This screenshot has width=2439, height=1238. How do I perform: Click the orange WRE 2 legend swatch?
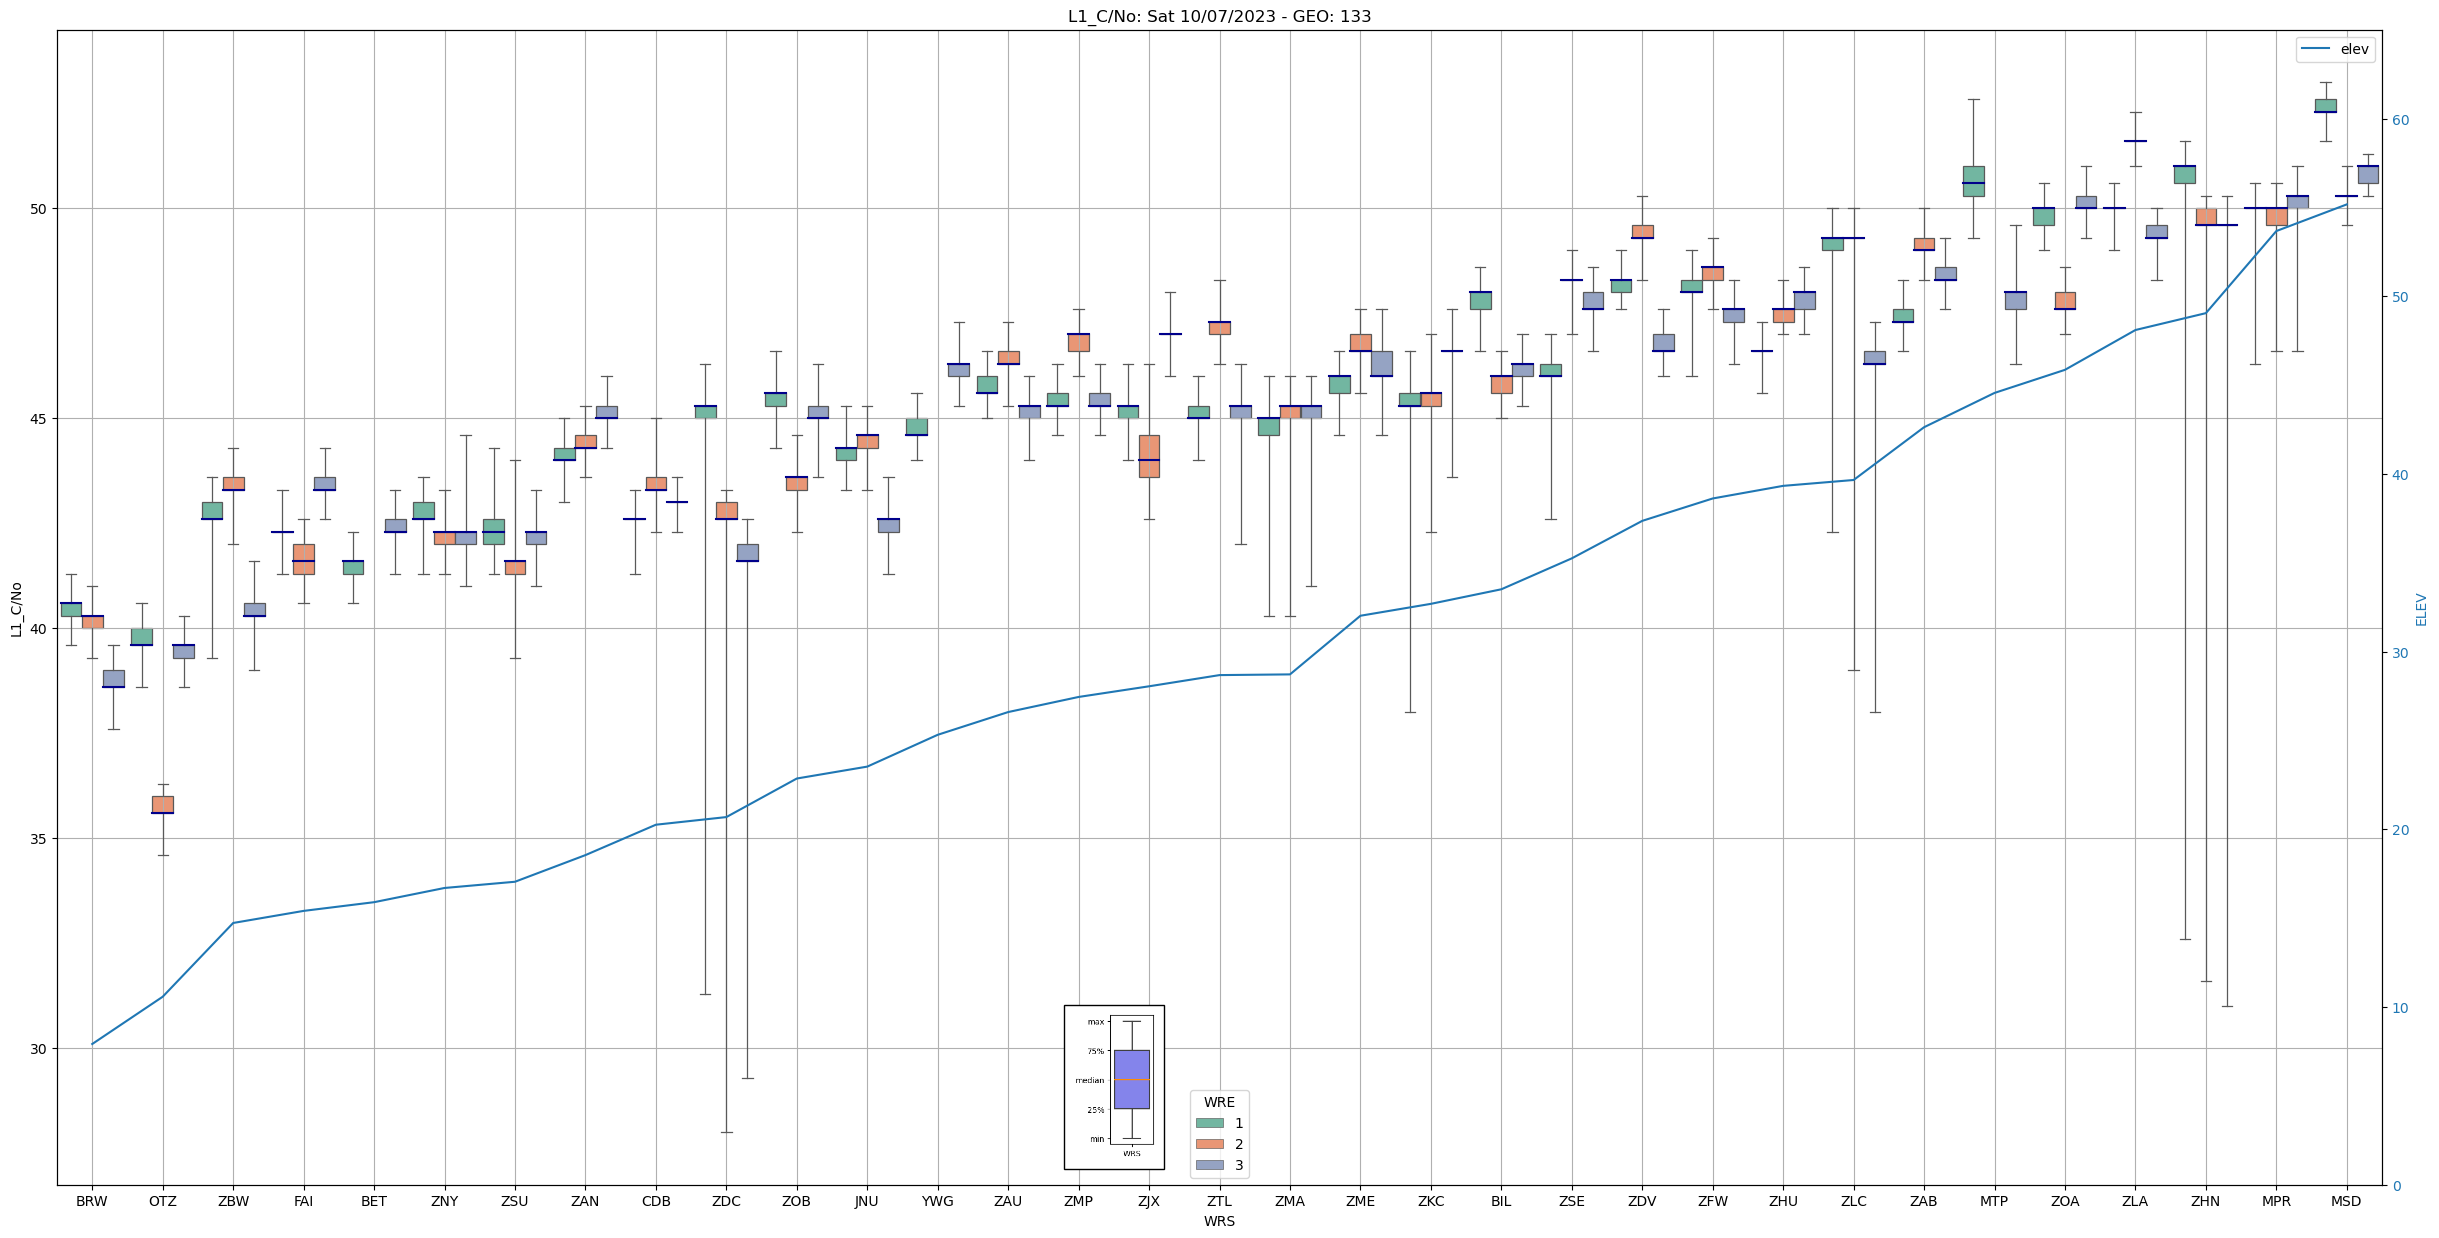(1209, 1144)
